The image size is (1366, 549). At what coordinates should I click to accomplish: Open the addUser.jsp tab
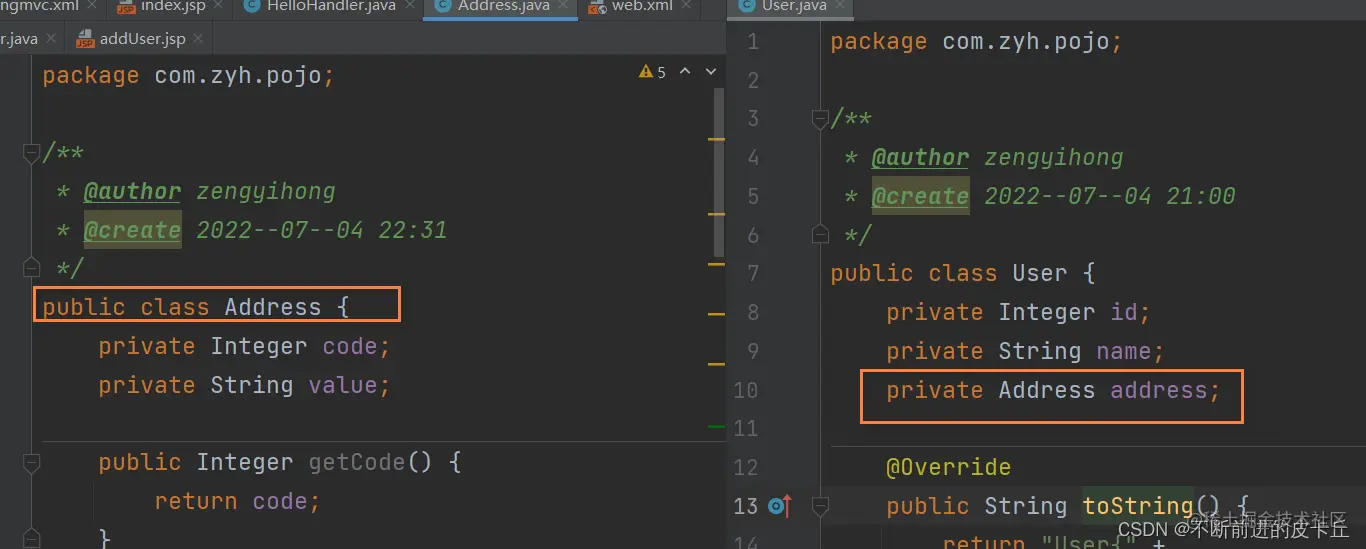[142, 39]
